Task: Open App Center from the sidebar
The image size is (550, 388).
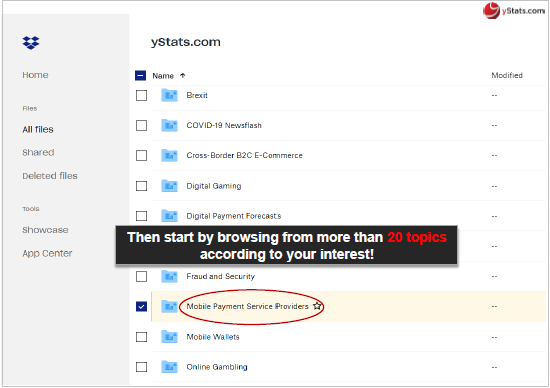Action: (x=47, y=253)
